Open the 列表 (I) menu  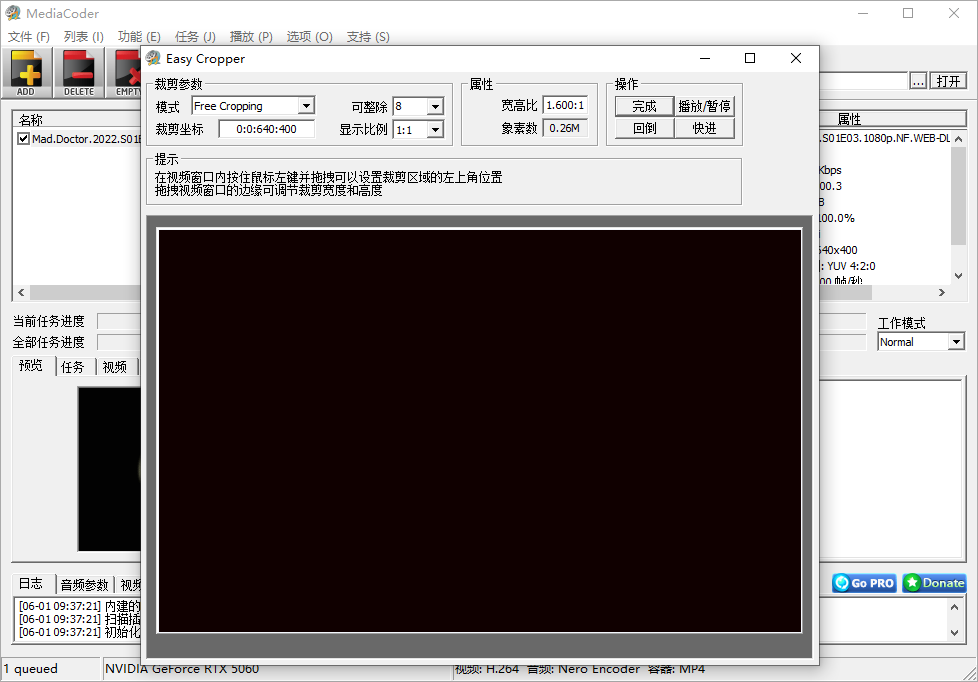tap(84, 37)
